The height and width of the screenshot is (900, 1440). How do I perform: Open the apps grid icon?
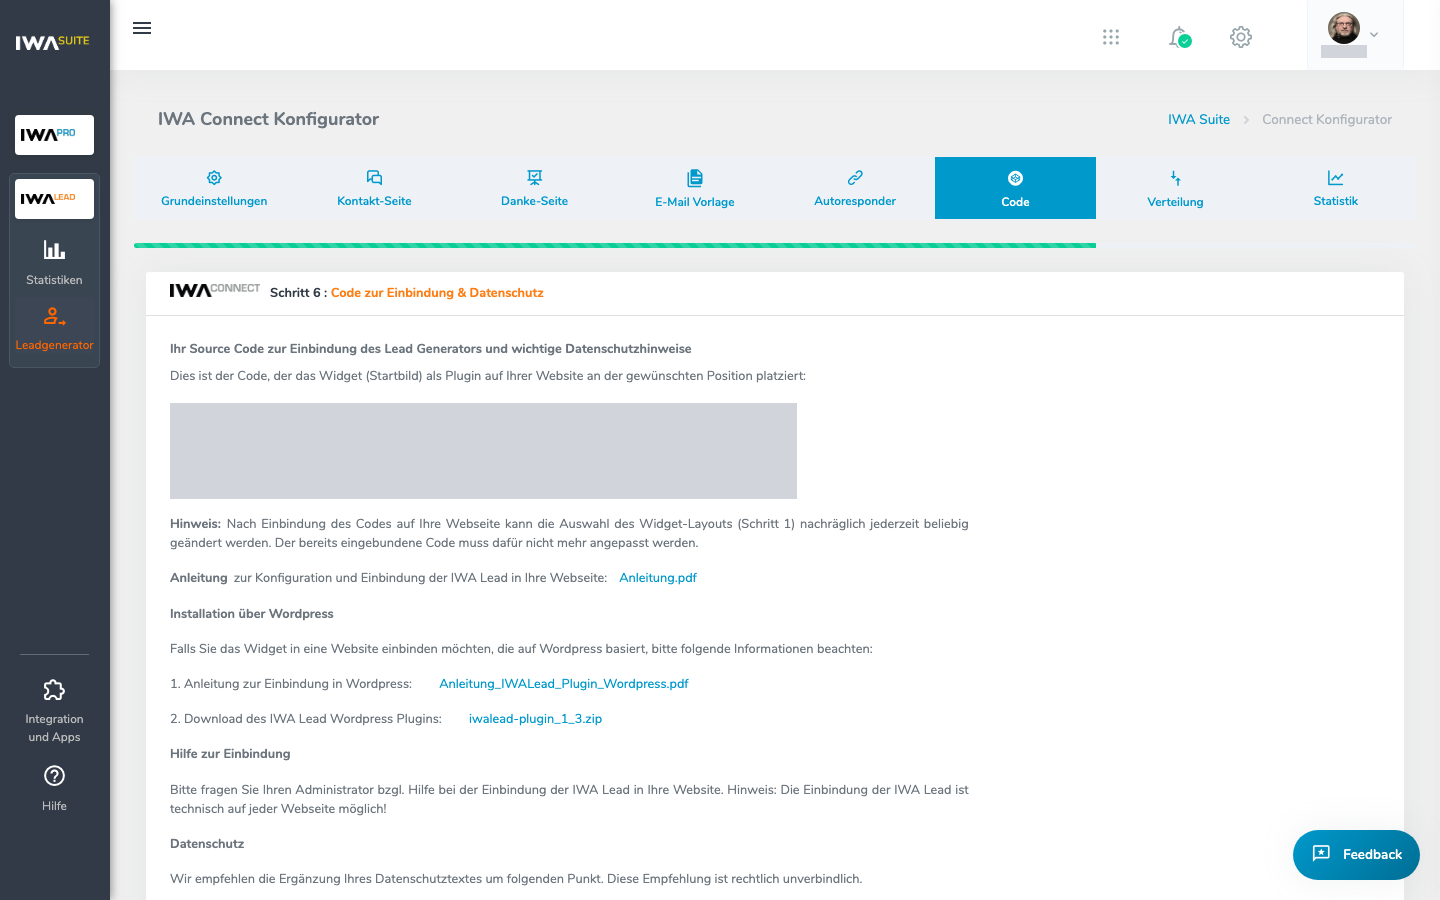1111,37
